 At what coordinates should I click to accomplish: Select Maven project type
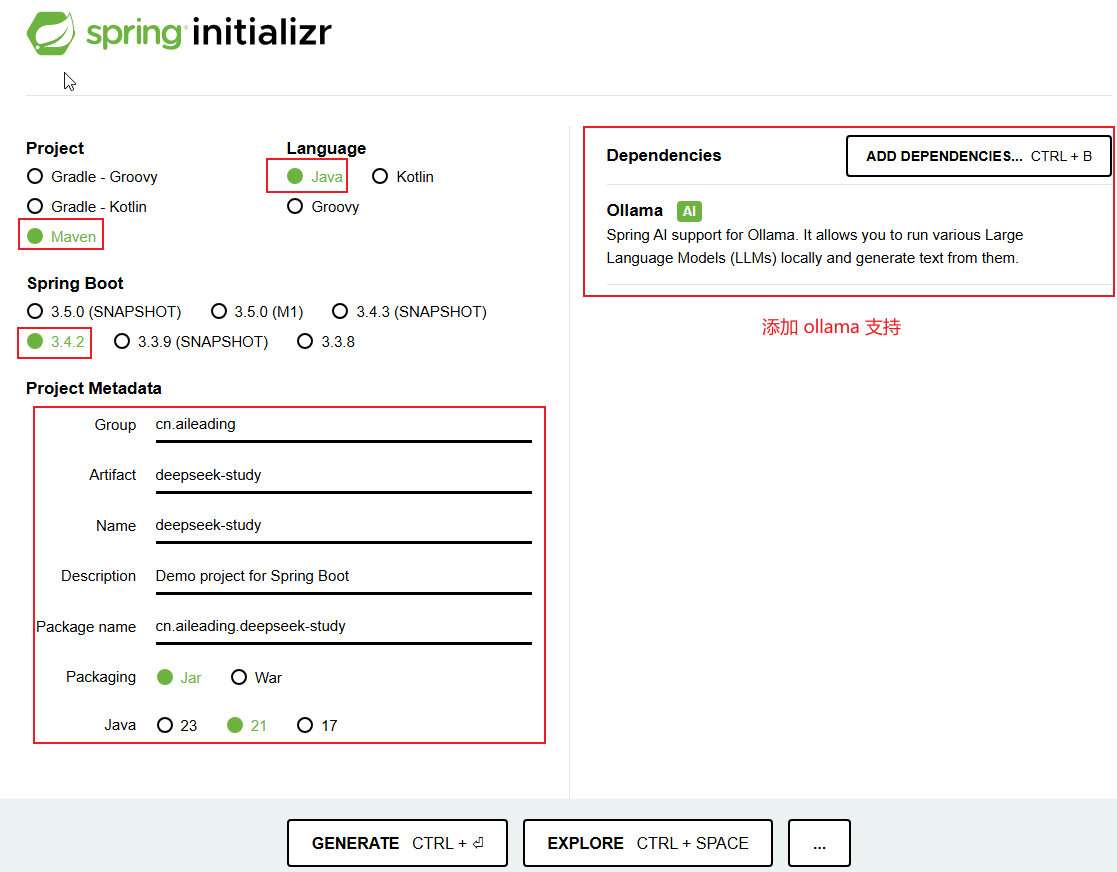coord(61,236)
